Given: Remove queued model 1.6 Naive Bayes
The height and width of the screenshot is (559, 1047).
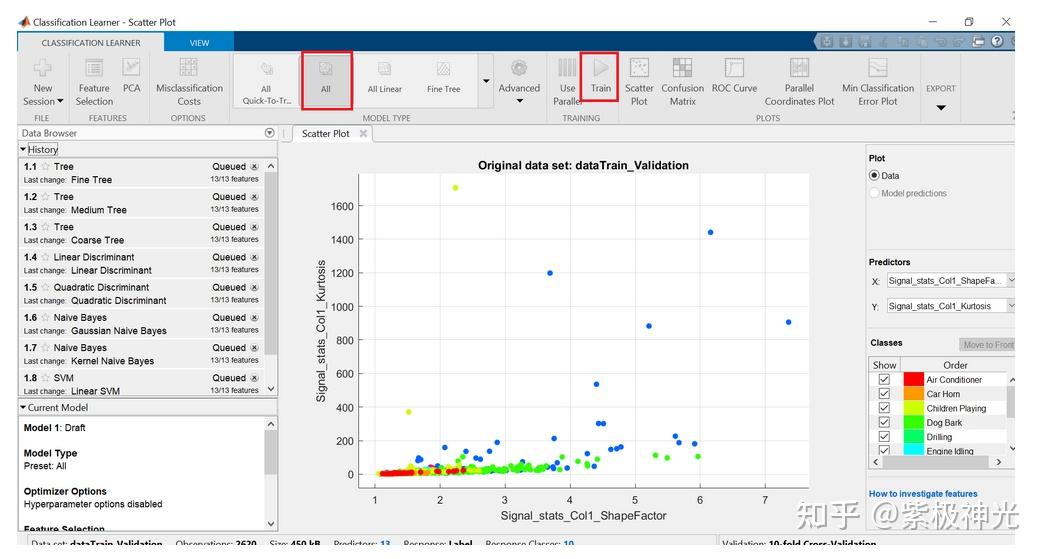Looking at the screenshot, I should pos(254,317).
